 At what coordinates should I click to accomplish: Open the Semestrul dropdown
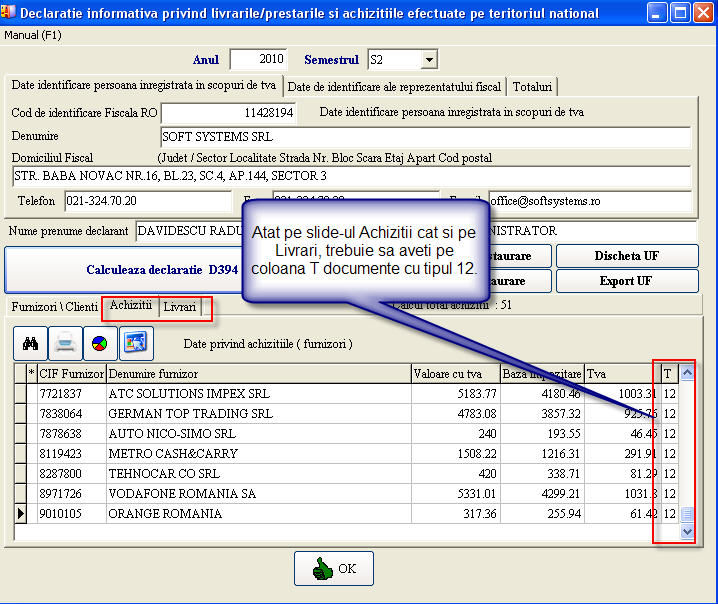coord(428,60)
